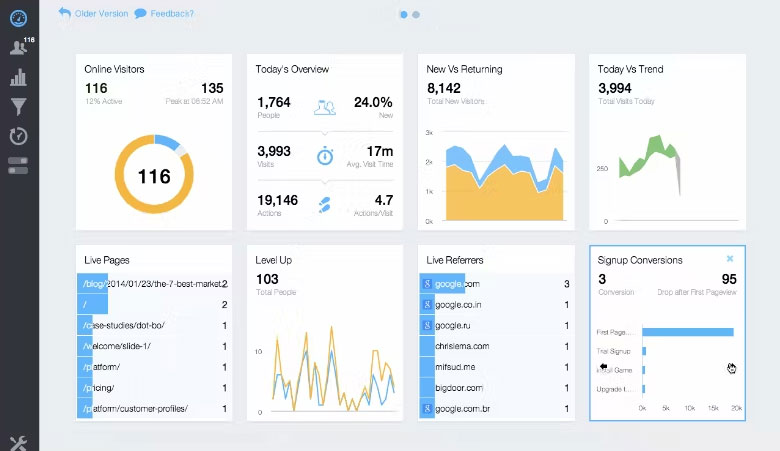Click the Signup Conversions widget title
Viewport: 780px width, 451px height.
[x=640, y=260]
